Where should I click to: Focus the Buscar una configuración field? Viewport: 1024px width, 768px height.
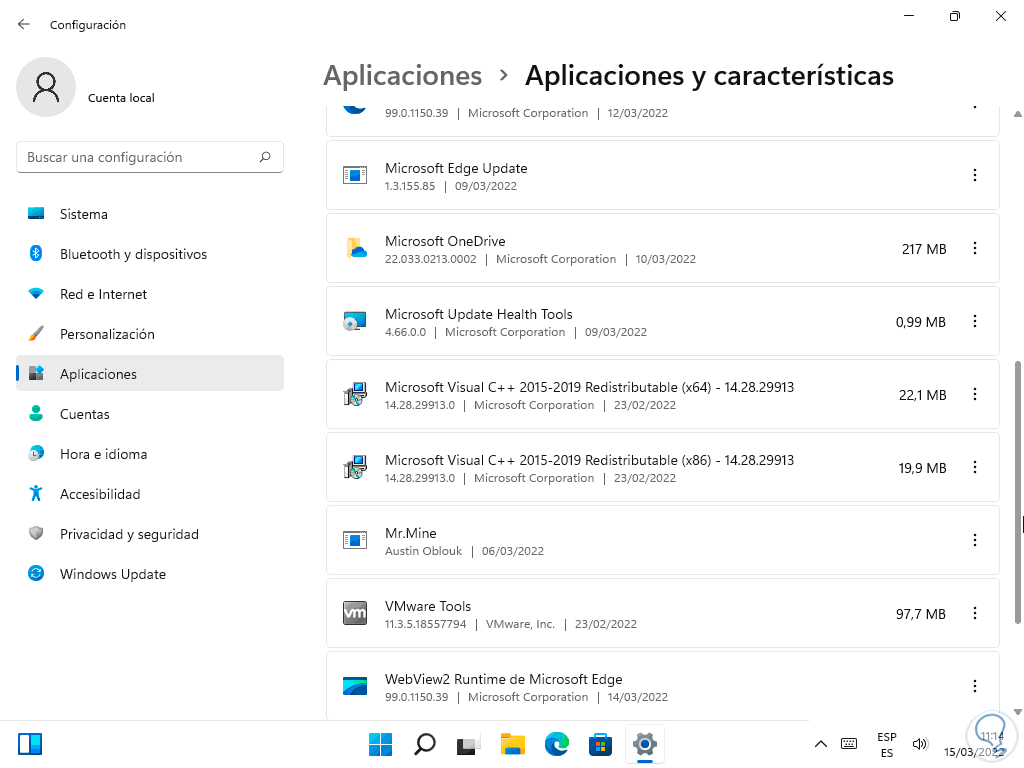point(150,157)
